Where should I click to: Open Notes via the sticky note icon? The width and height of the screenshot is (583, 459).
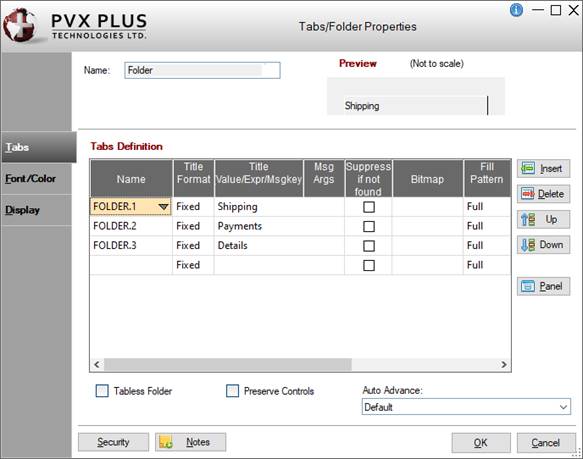pyautogui.click(x=166, y=442)
